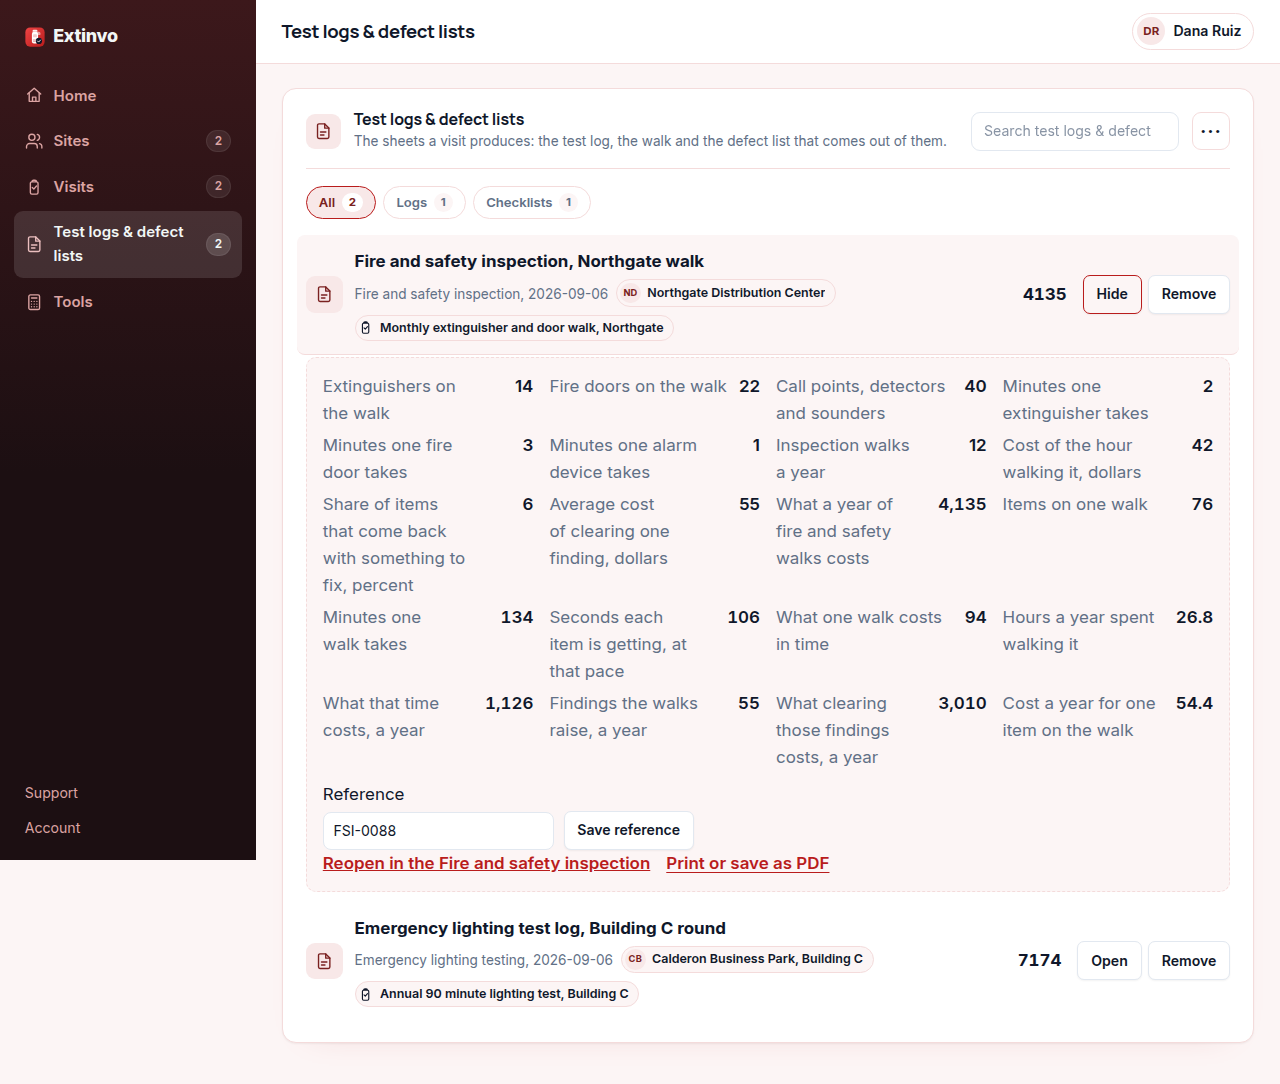The width and height of the screenshot is (1280, 1084).
Task: Click 'Call points, detectors and sounders' label
Action: (860, 400)
